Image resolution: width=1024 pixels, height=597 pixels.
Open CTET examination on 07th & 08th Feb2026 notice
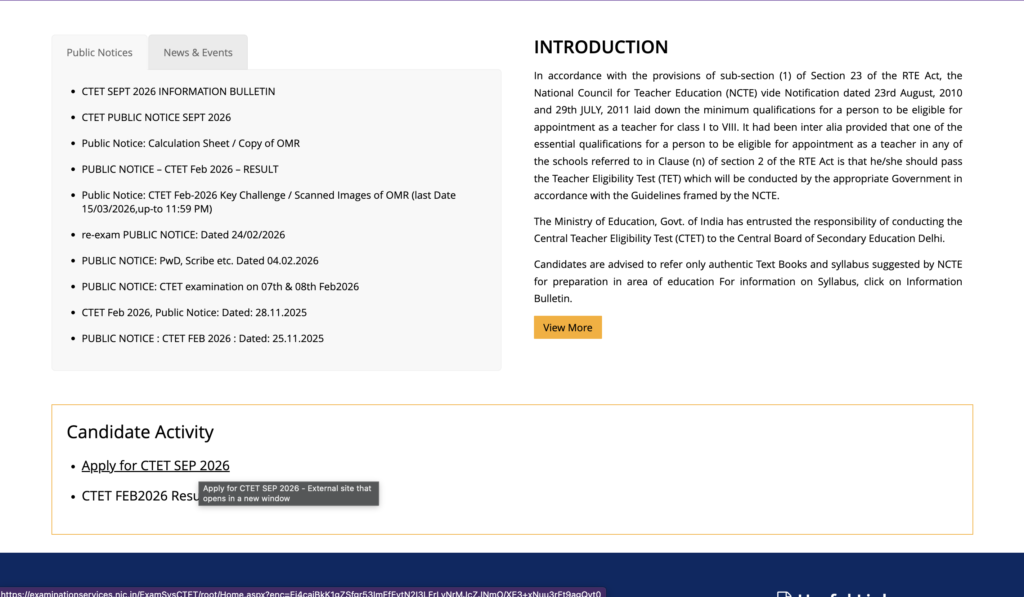(x=220, y=287)
